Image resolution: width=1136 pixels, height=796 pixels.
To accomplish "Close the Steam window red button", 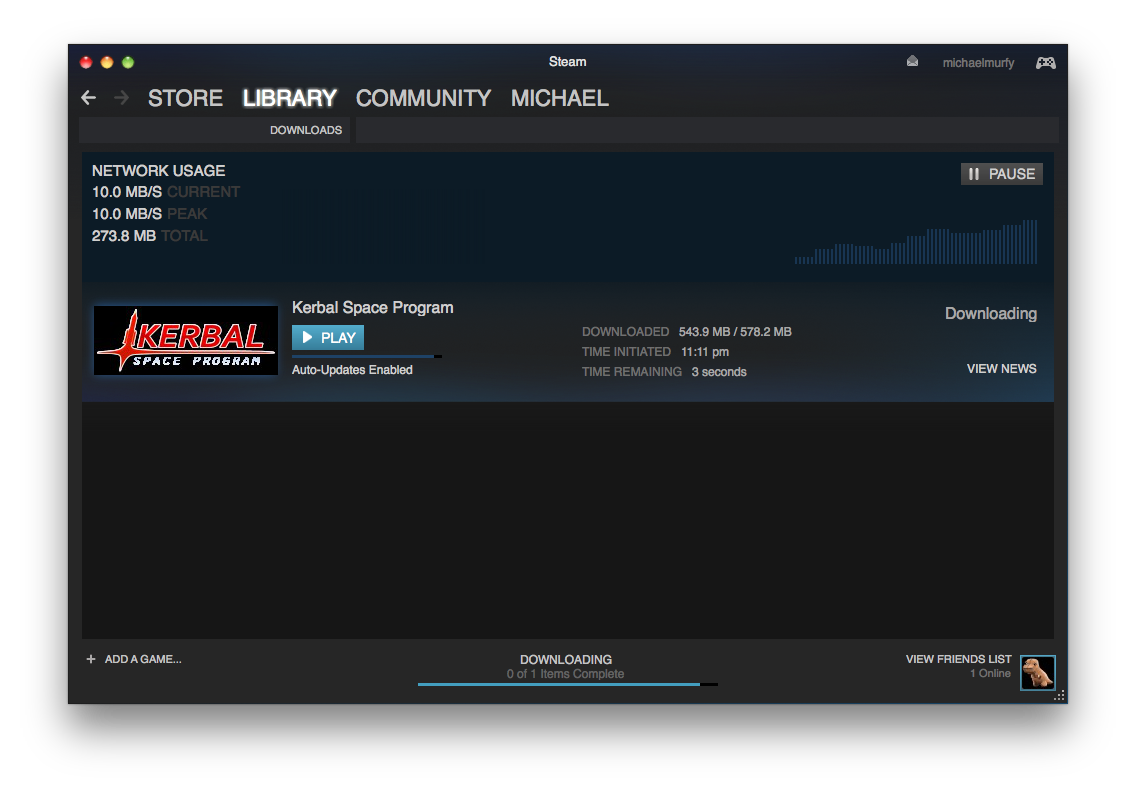I will point(86,62).
